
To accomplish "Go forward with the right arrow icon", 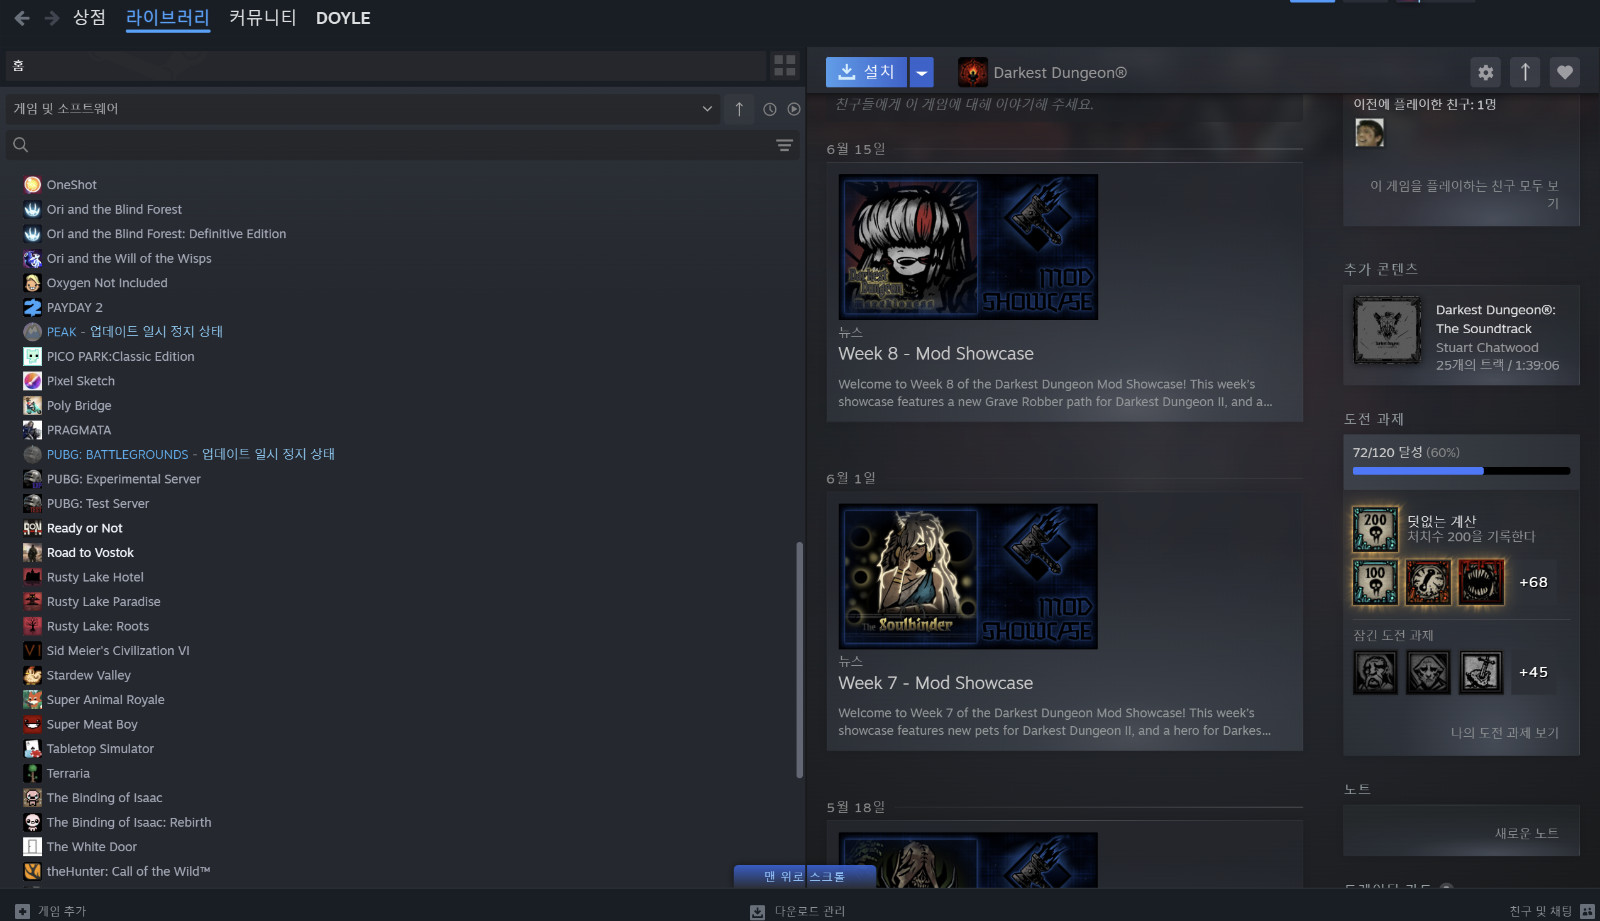I will point(52,18).
